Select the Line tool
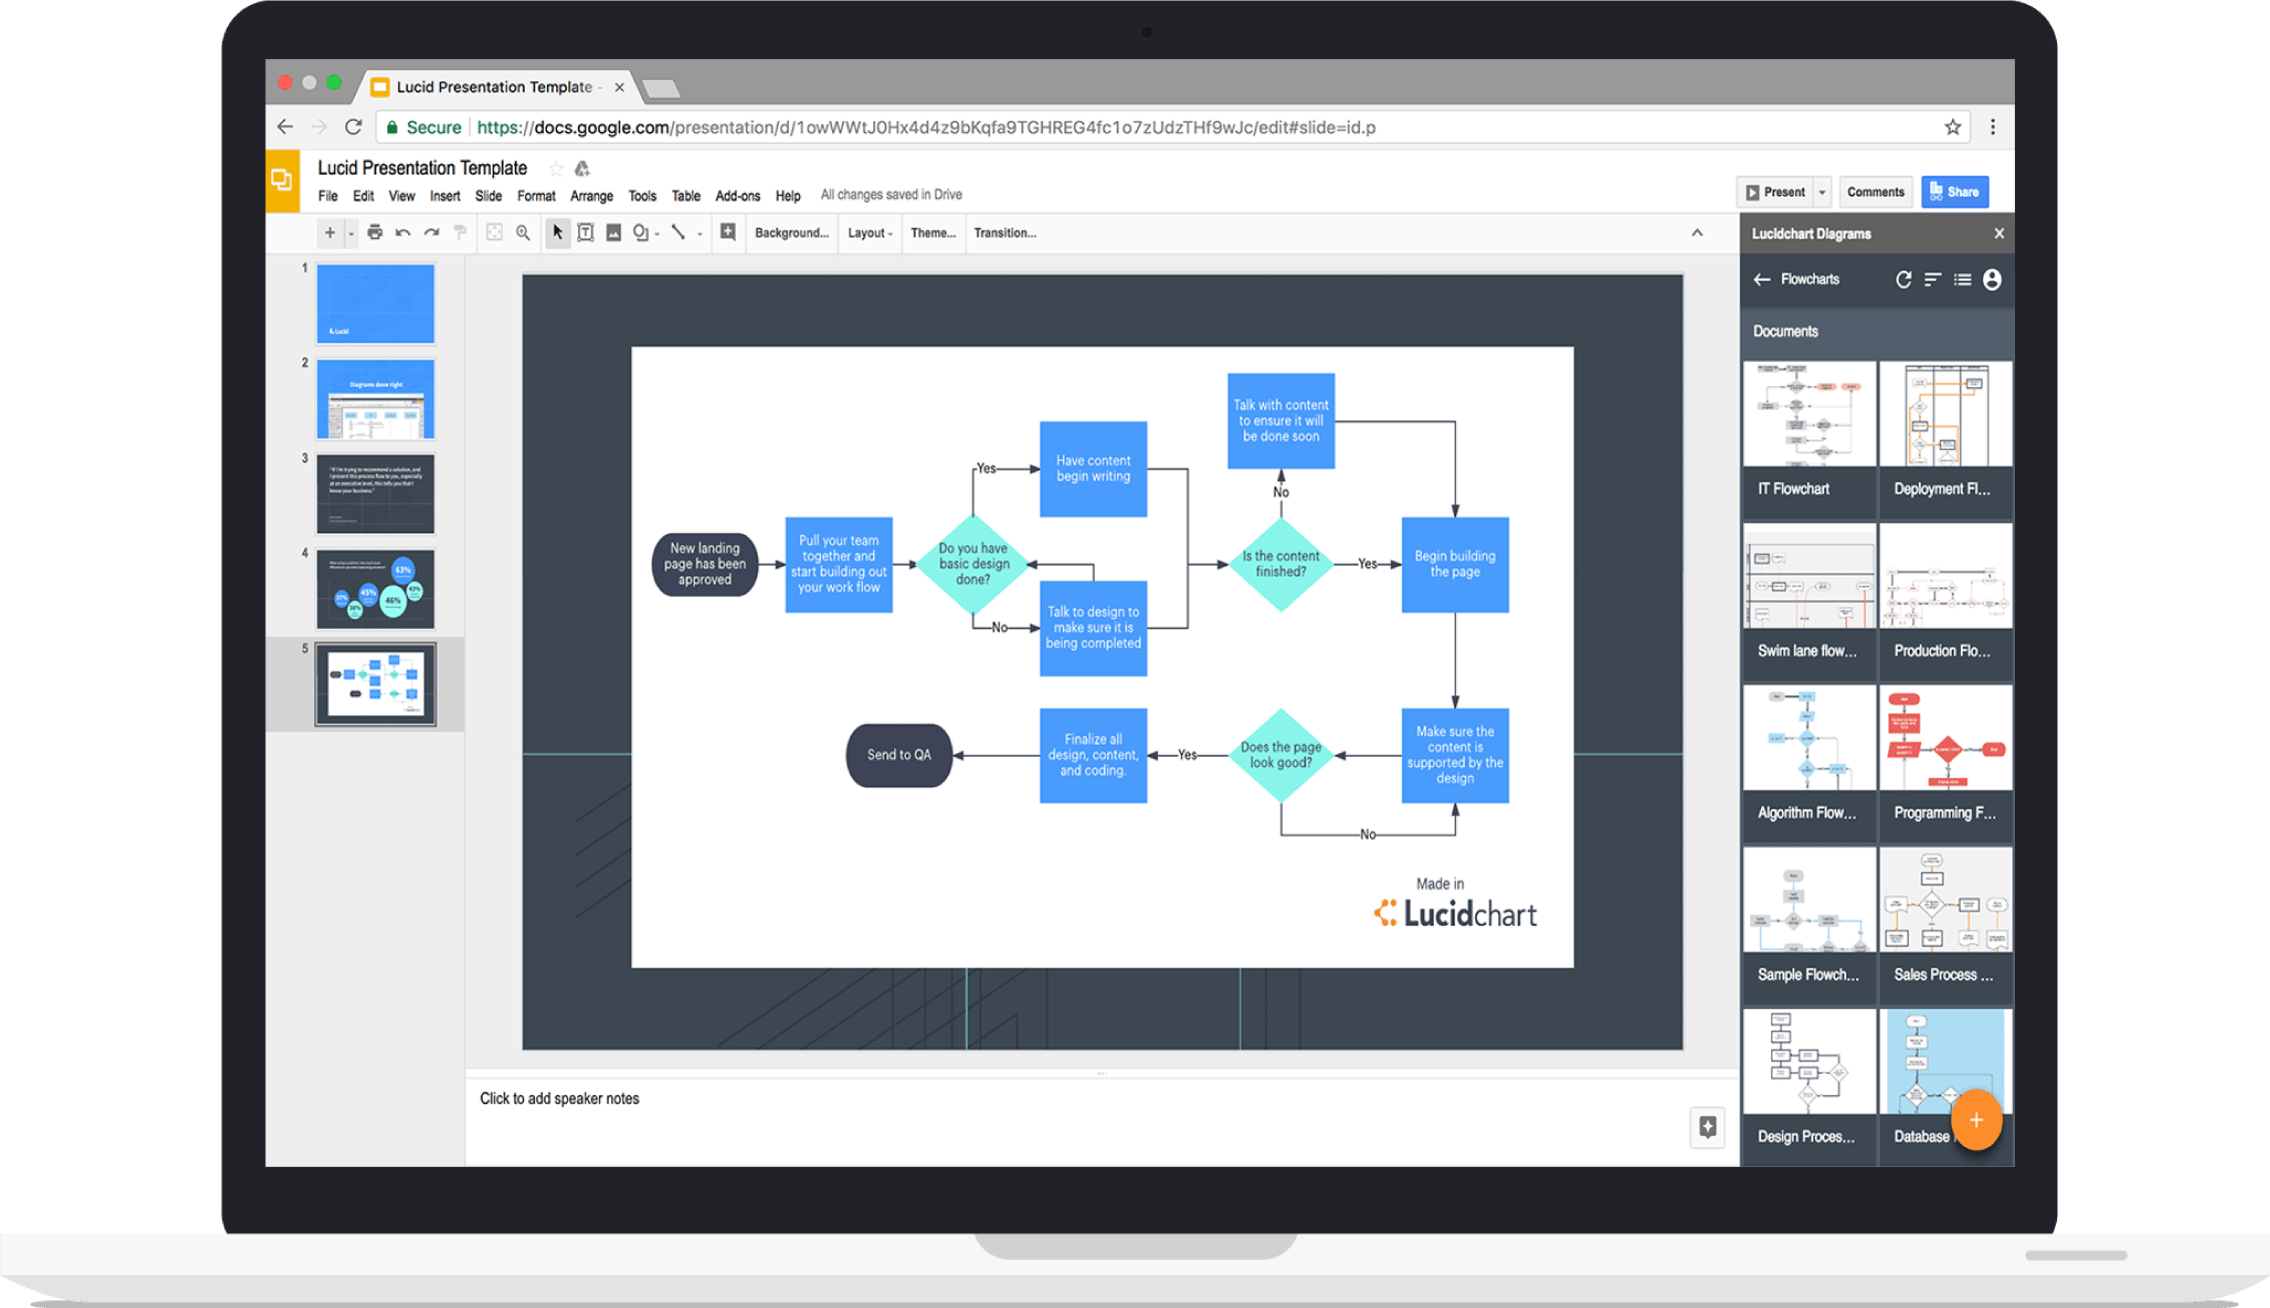The width and height of the screenshot is (2270, 1308). click(678, 233)
